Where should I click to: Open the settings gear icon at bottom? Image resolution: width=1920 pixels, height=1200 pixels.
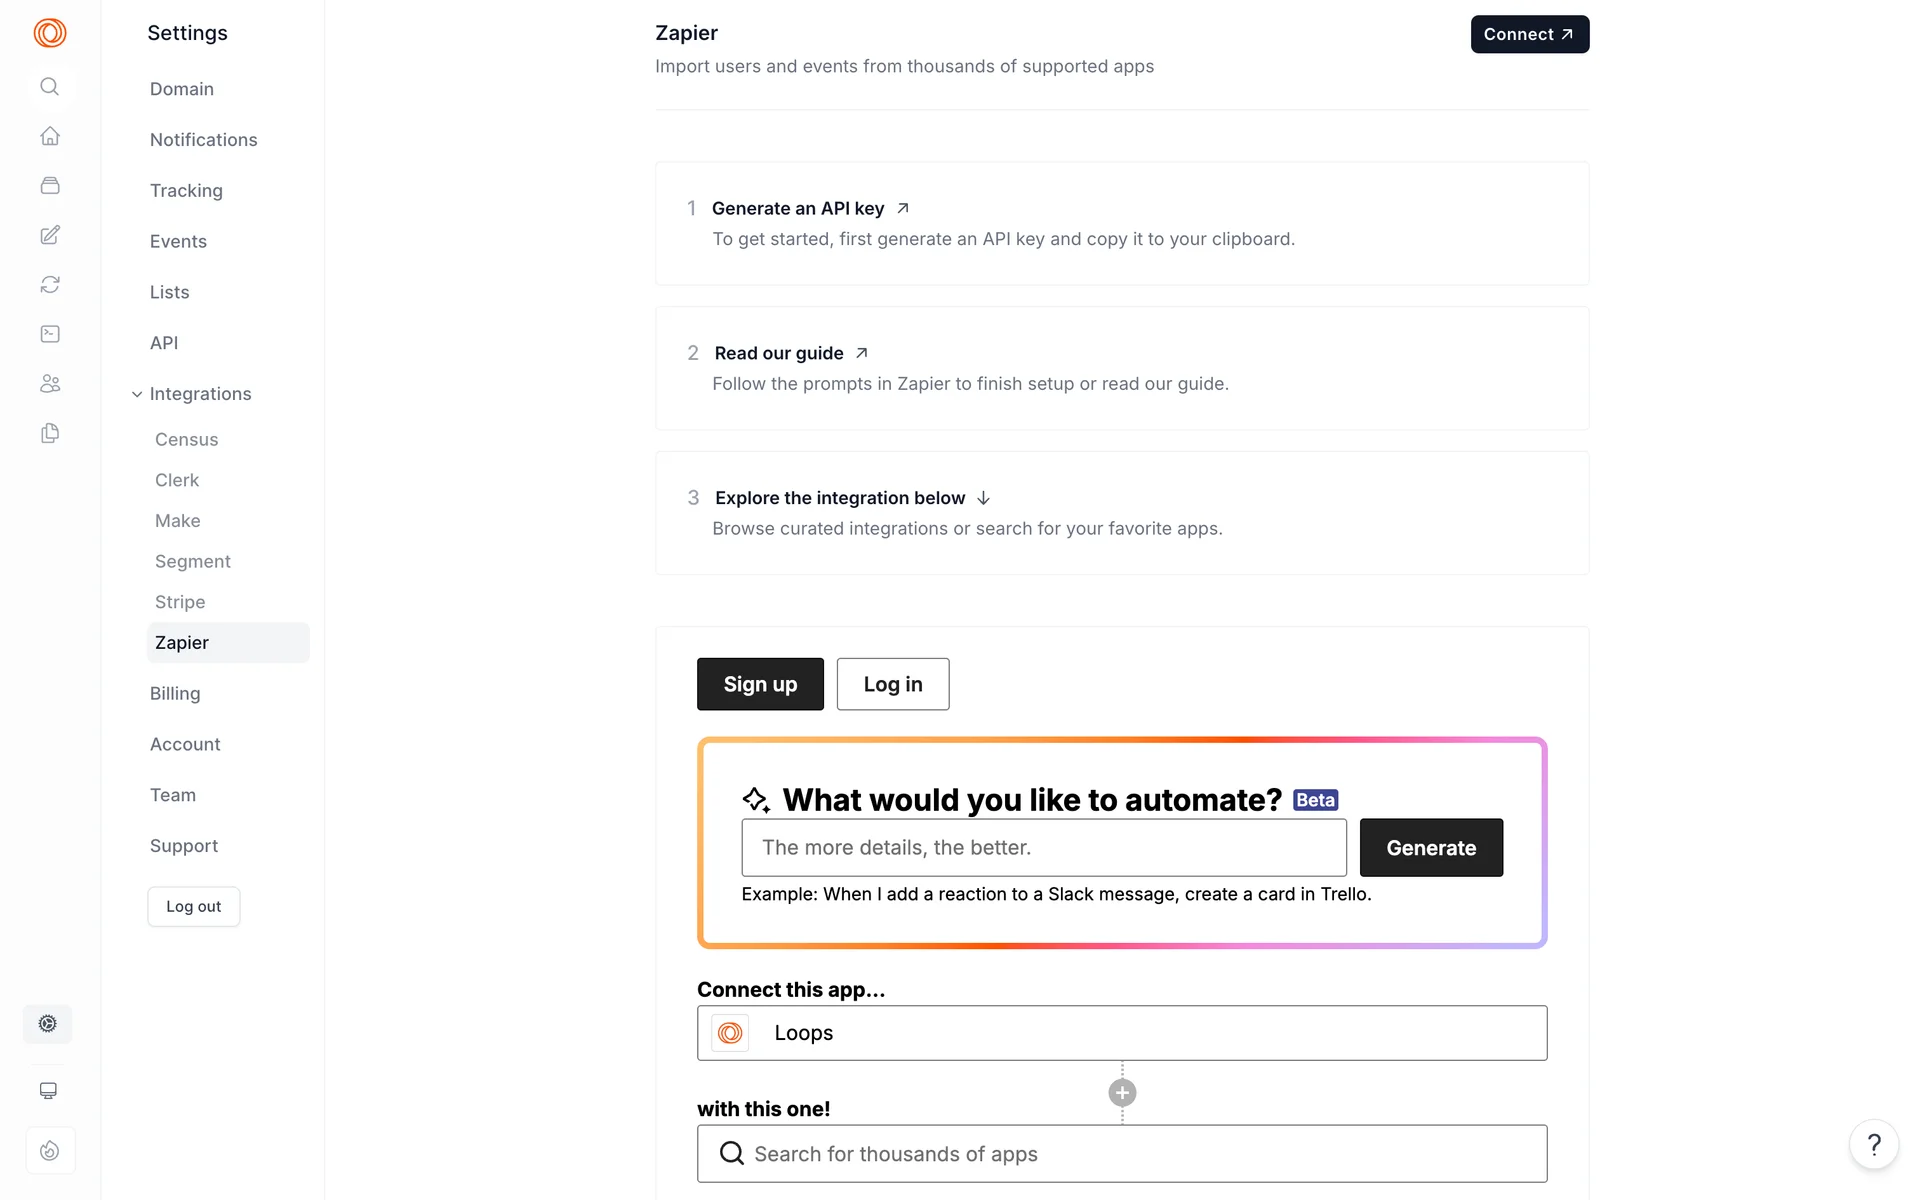coord(48,1024)
